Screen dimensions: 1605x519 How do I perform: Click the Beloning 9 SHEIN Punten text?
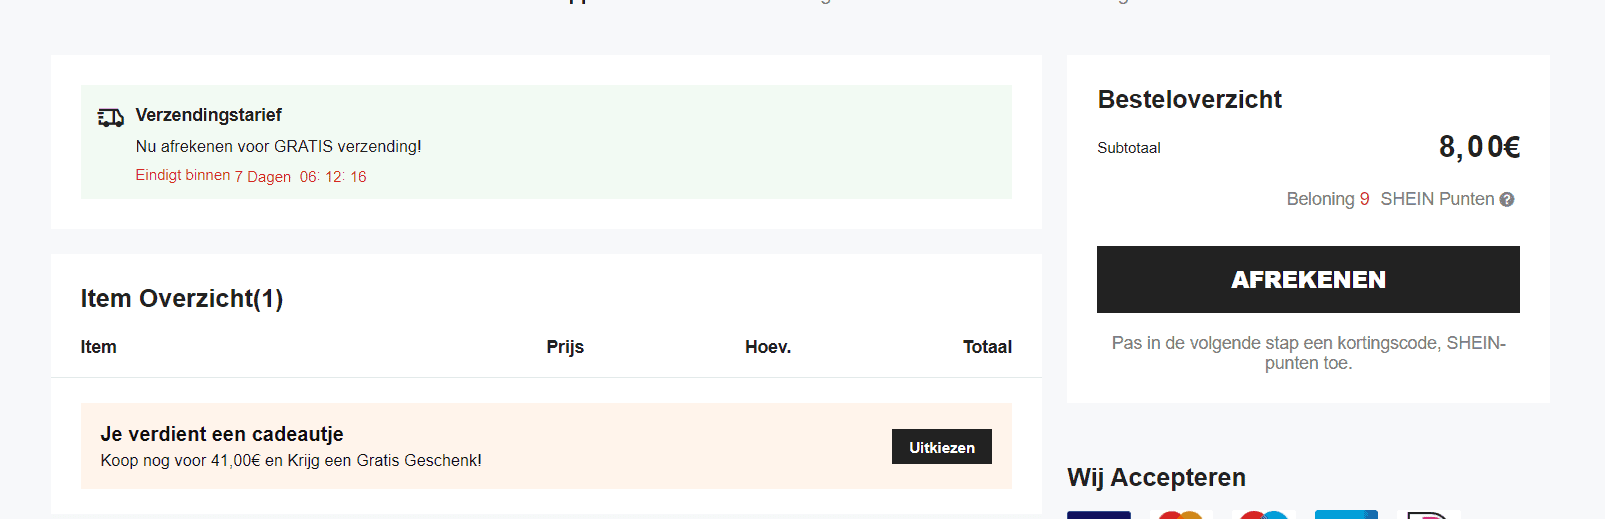1390,199
